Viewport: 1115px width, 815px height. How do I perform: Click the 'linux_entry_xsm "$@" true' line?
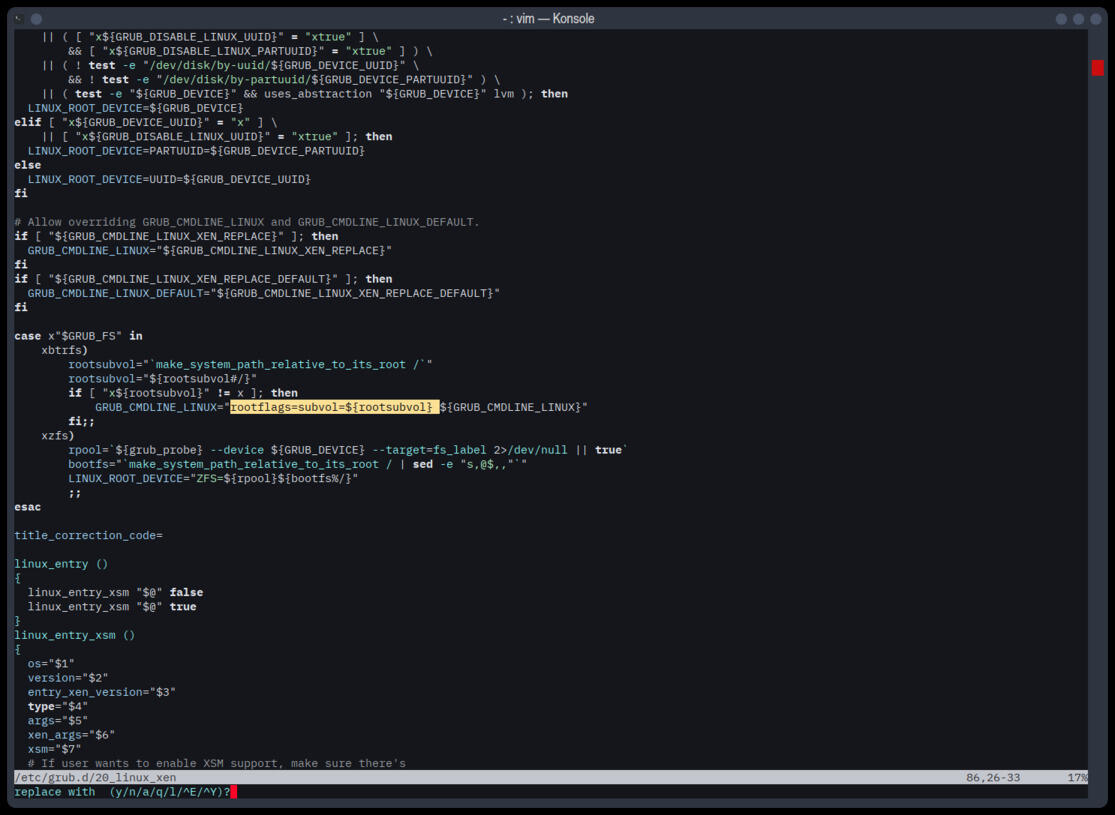pos(112,606)
